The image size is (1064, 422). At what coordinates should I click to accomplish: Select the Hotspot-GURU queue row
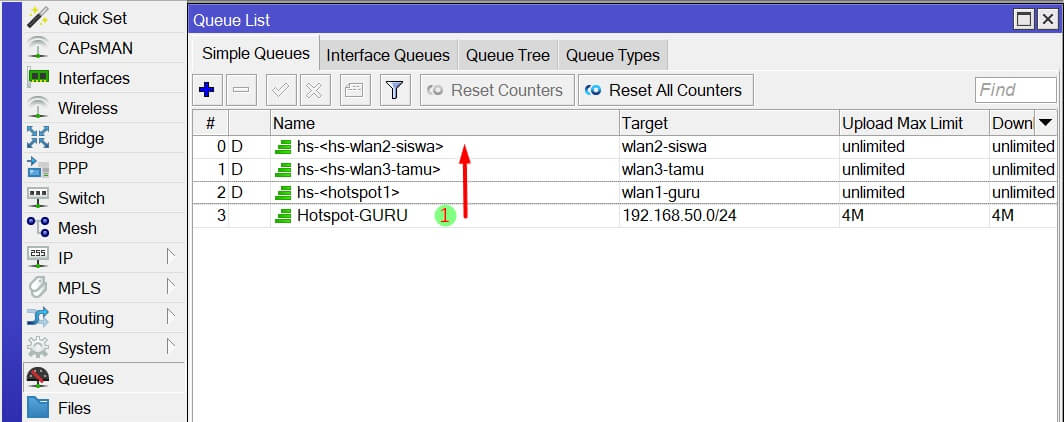click(x=352, y=215)
